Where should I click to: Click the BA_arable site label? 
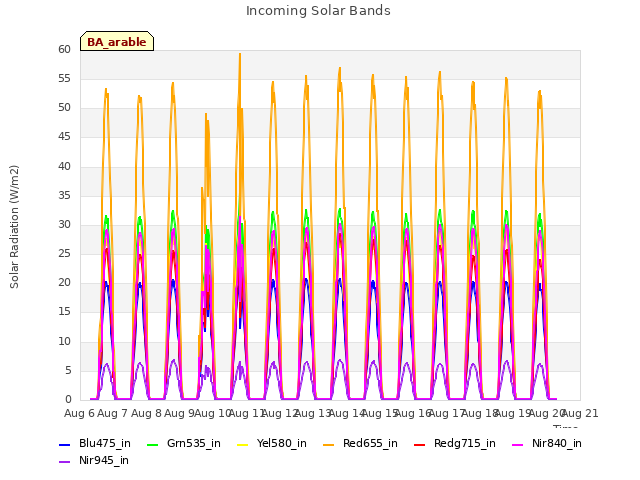(117, 42)
